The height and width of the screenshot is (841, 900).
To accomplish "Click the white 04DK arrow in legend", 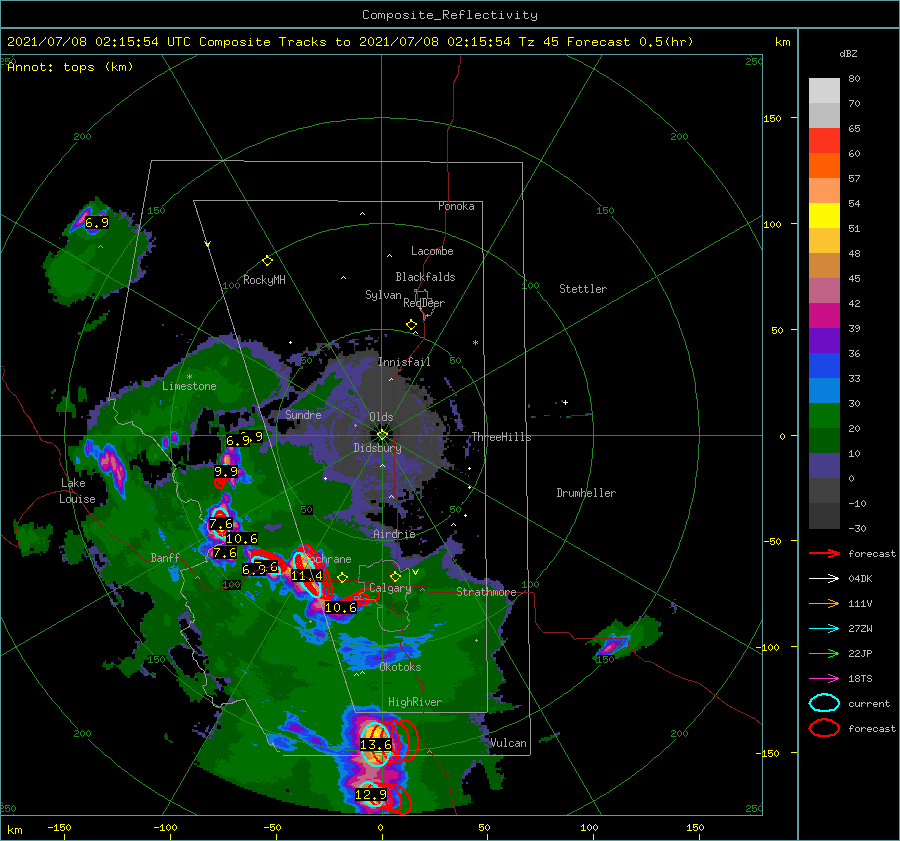I will [x=824, y=579].
